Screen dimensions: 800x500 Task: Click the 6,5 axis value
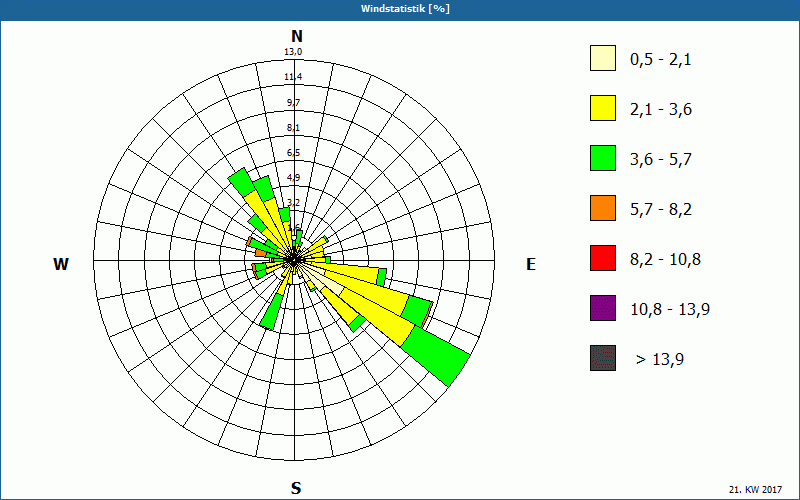pos(293,153)
